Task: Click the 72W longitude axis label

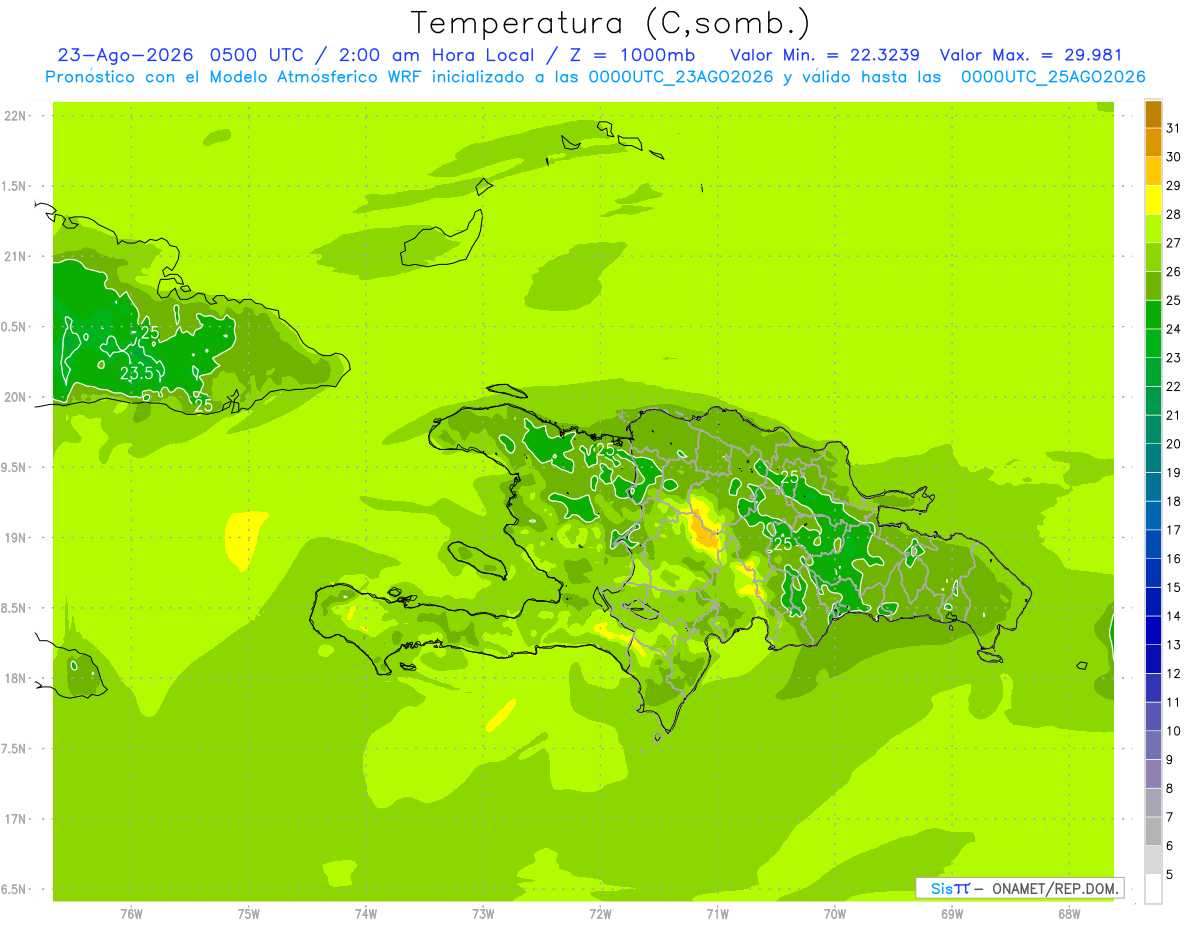Action: [x=600, y=914]
